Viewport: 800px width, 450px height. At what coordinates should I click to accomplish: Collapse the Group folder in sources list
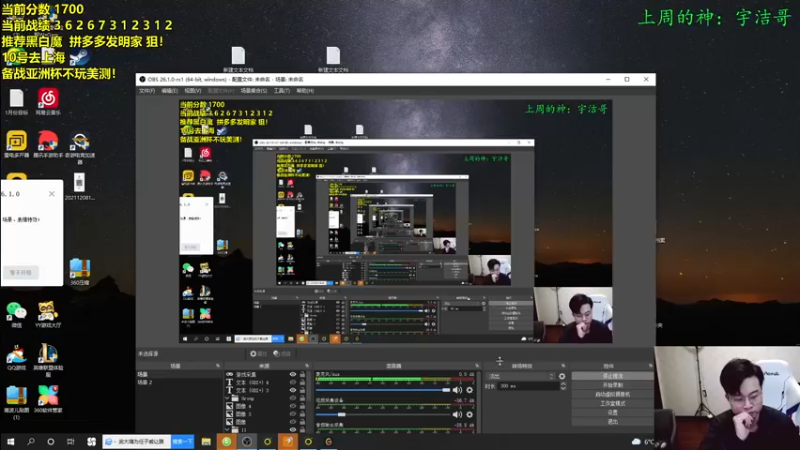[x=228, y=398]
